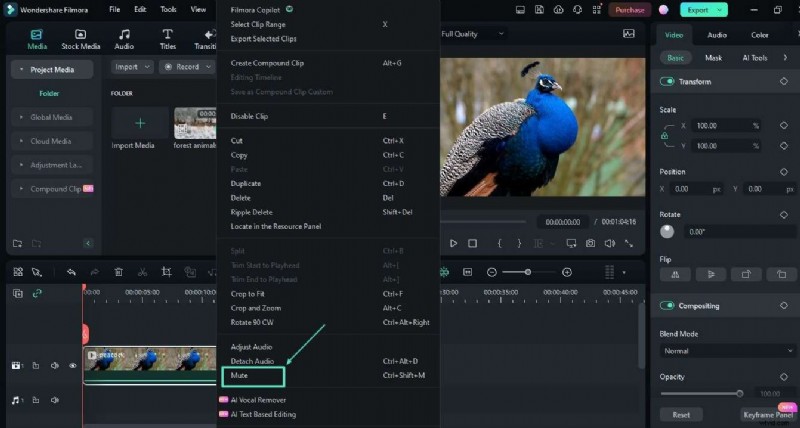
Task: Click the flip horizontal icon under Flip
Action: click(675, 274)
